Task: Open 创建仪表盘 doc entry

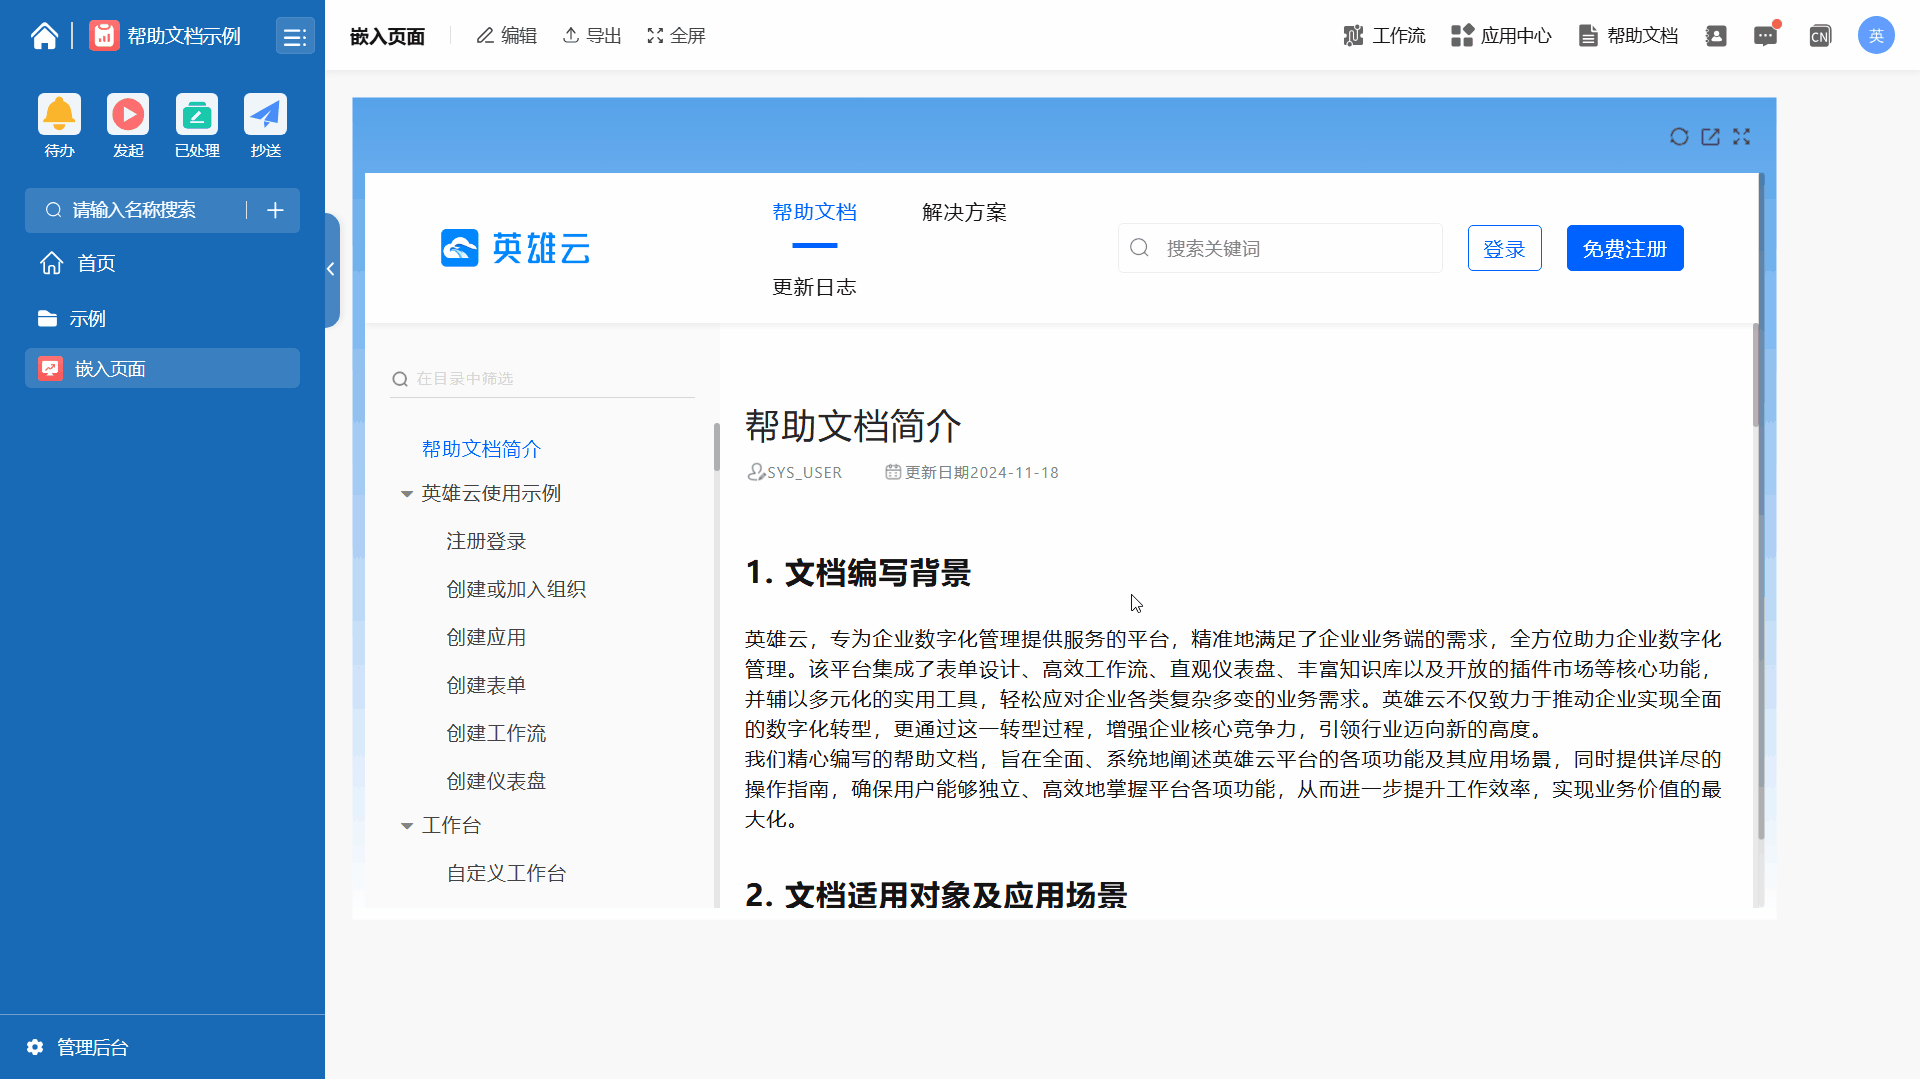Action: coord(496,781)
